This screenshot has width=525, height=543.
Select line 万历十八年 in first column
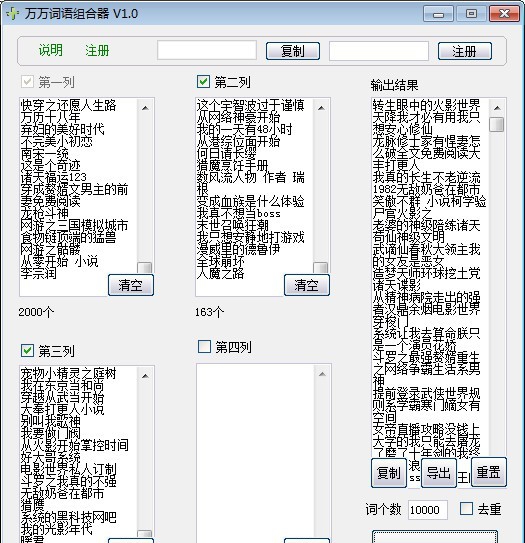[51, 117]
